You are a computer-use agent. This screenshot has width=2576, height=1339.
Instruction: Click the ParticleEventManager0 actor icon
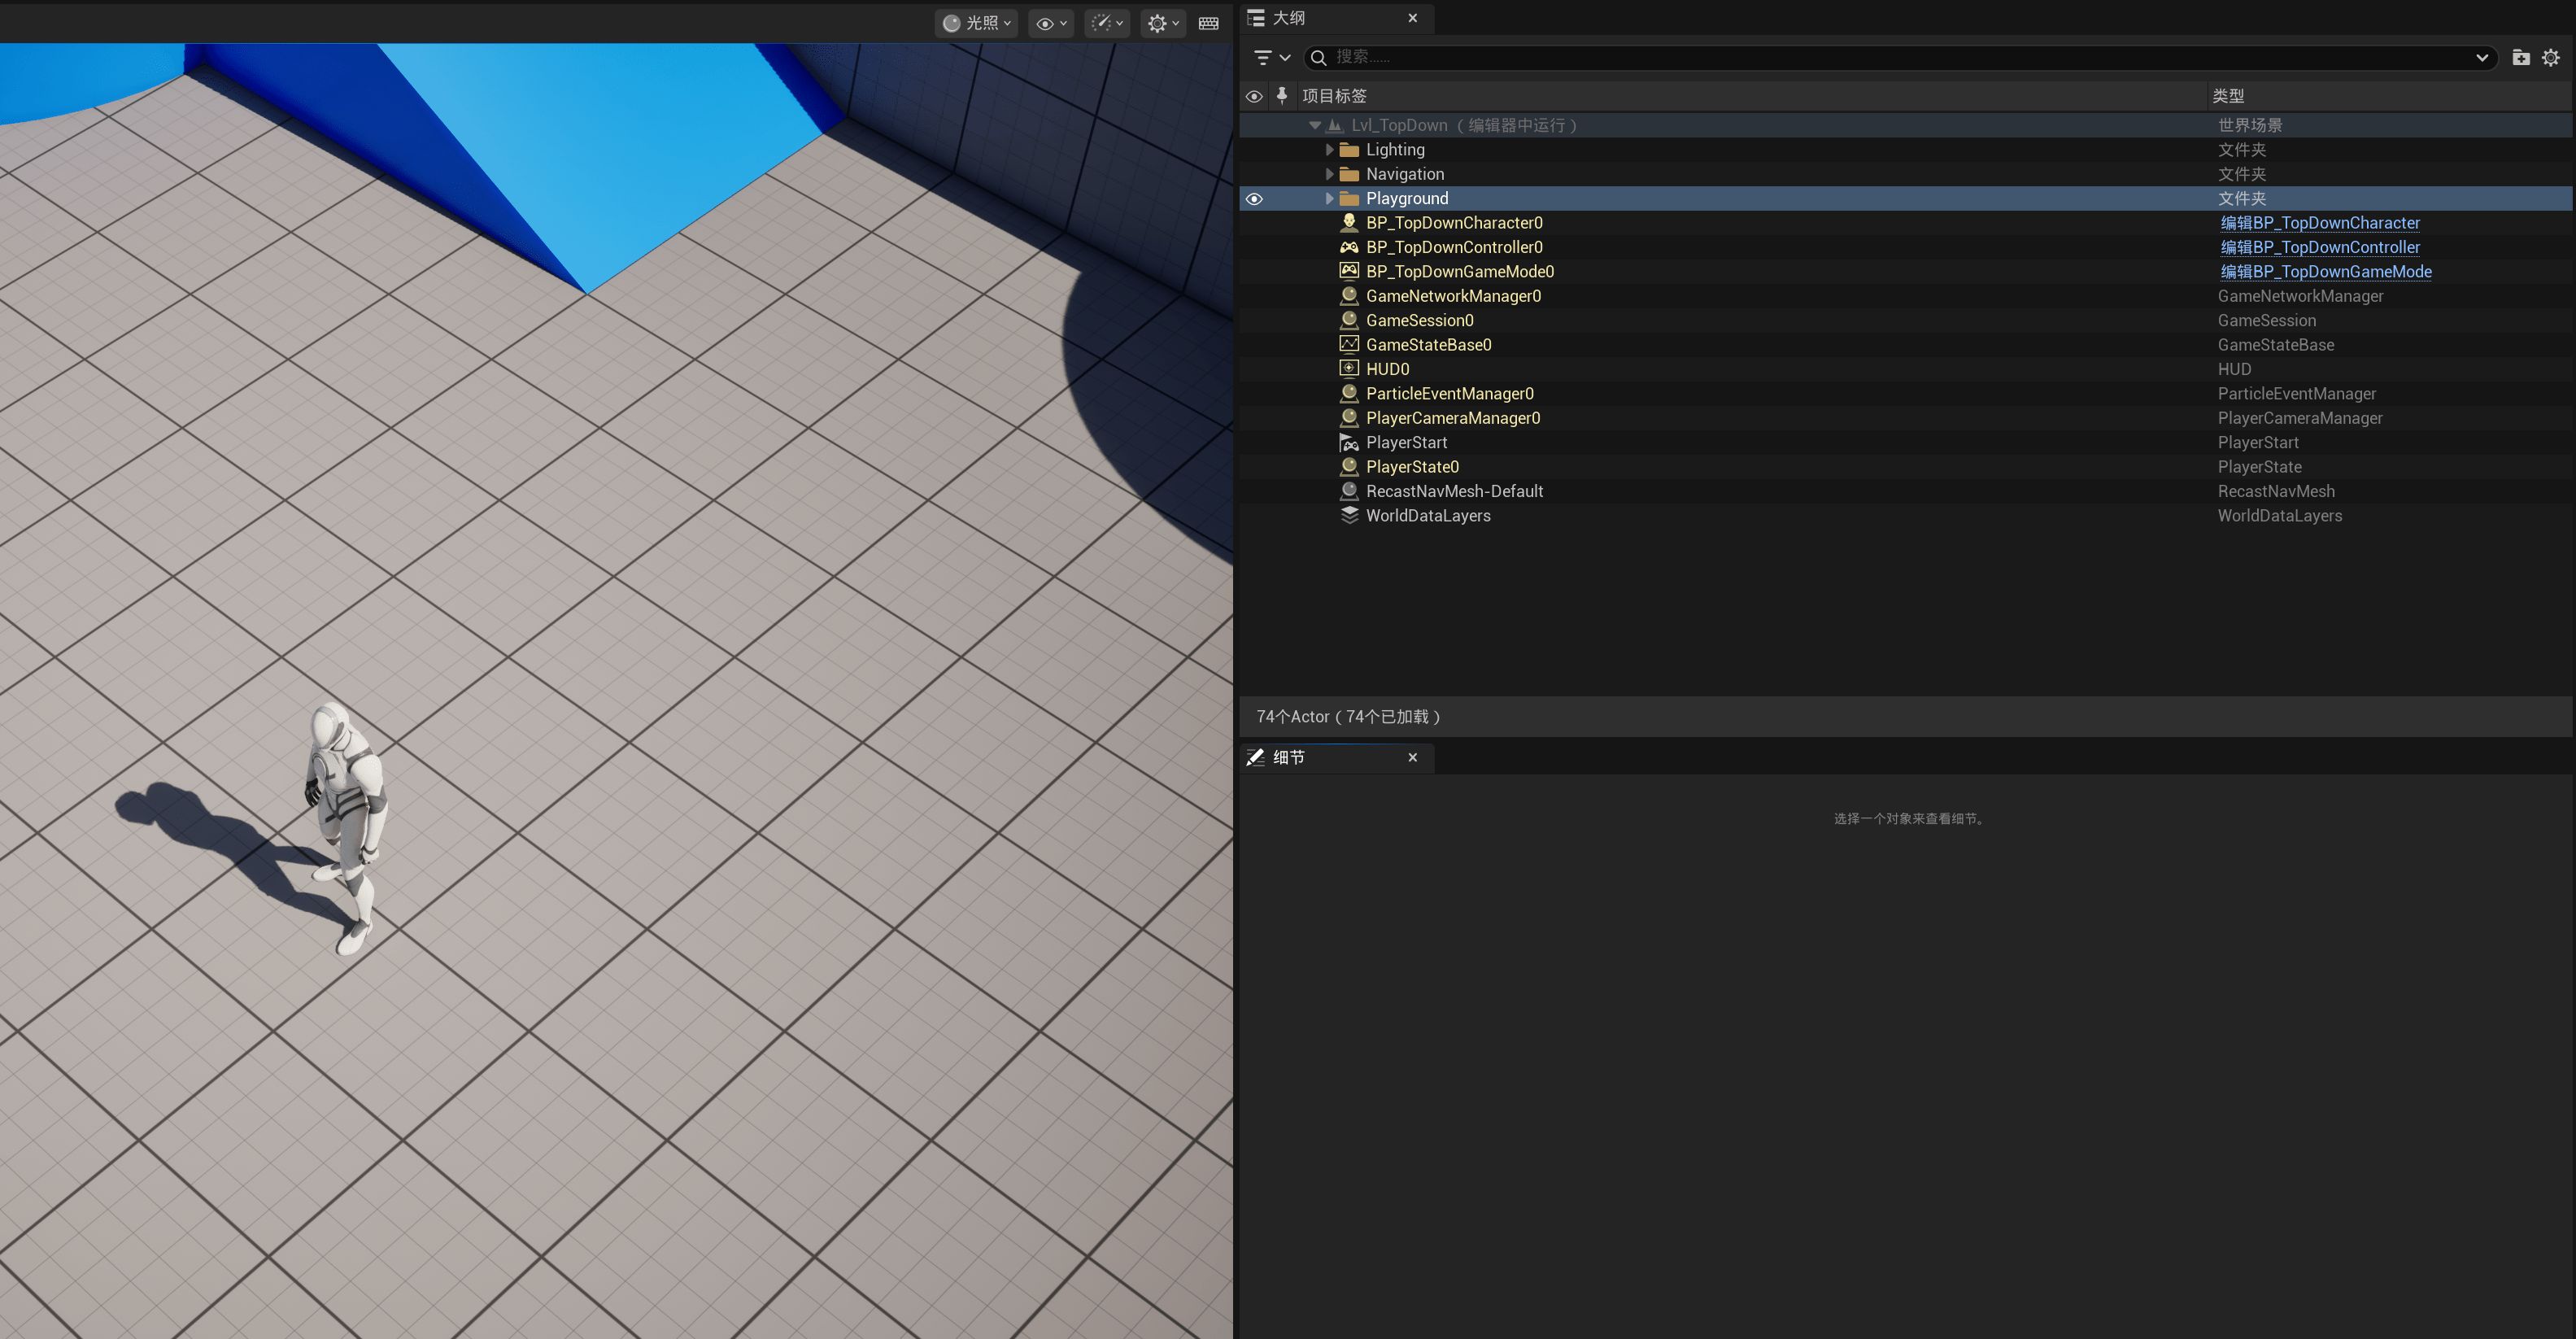(1349, 393)
